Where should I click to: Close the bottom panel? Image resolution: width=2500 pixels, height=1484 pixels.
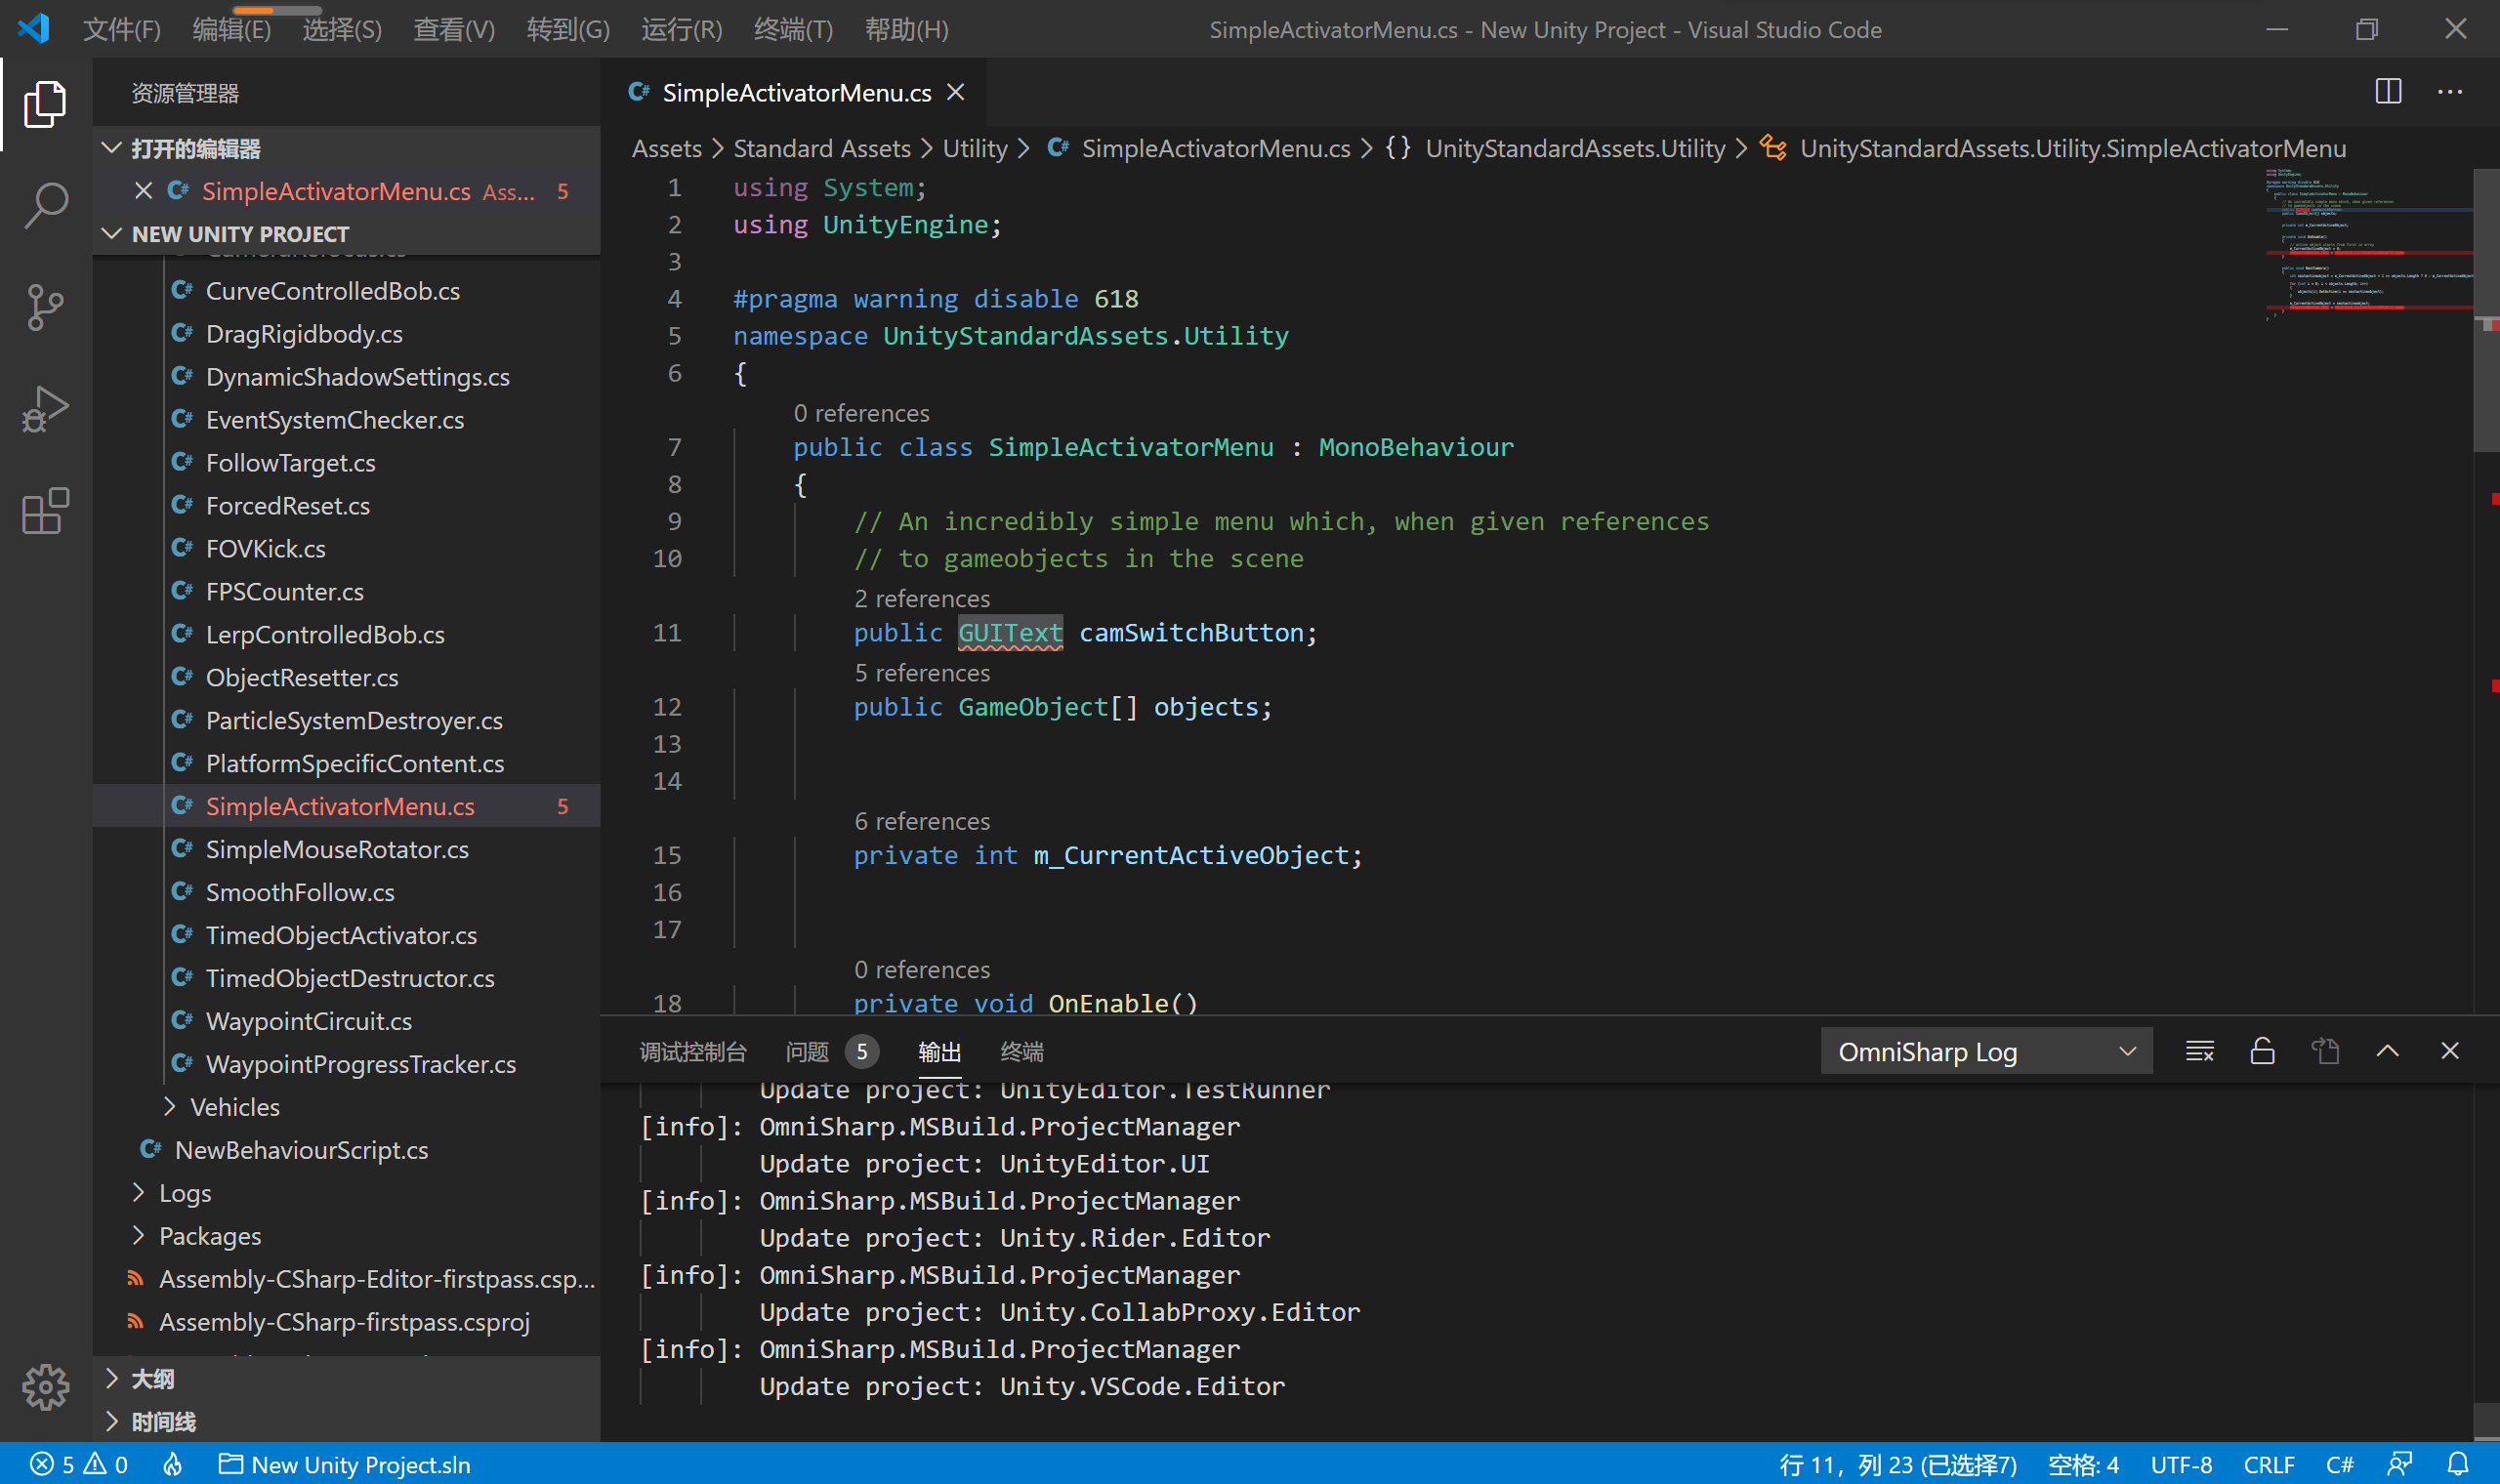coord(2449,1051)
